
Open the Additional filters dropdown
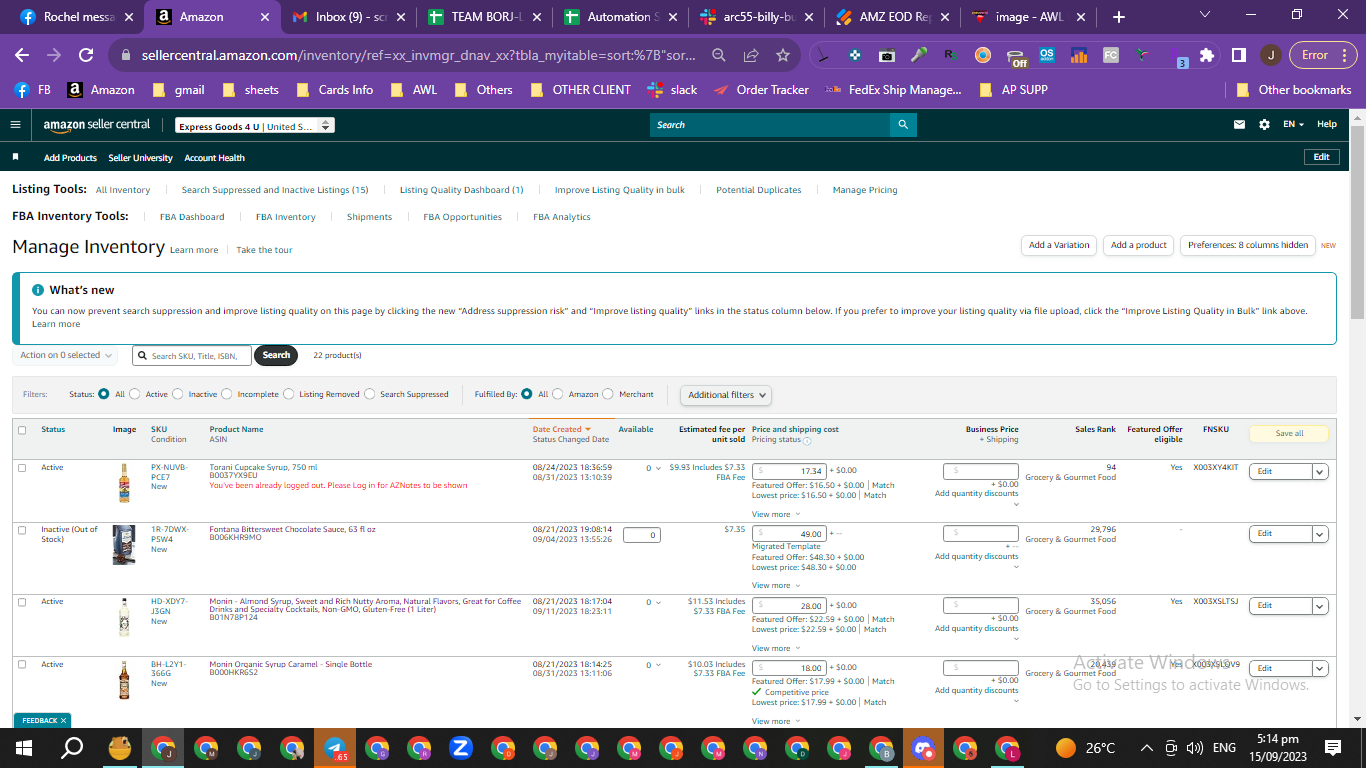coord(726,395)
